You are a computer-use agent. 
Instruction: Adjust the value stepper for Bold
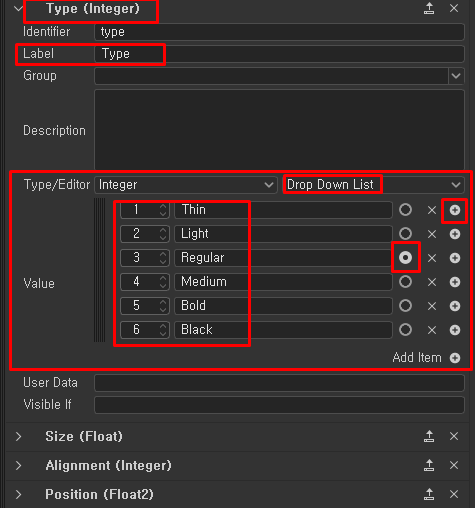[163, 306]
